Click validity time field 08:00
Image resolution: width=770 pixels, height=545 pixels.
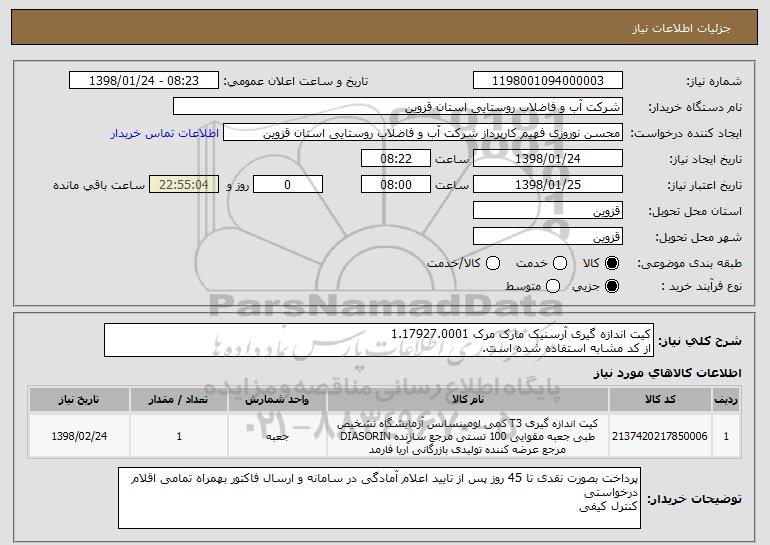396,185
